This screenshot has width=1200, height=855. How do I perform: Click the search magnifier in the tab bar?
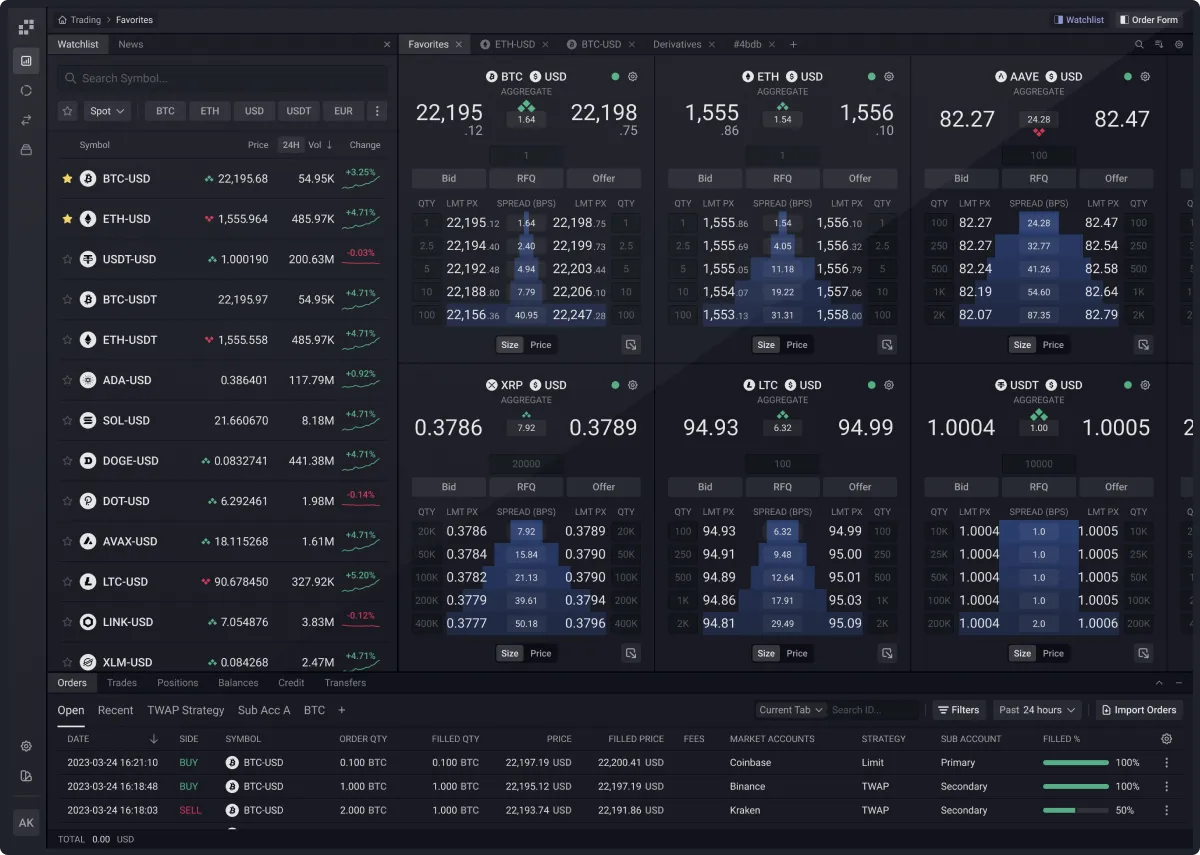point(1138,44)
